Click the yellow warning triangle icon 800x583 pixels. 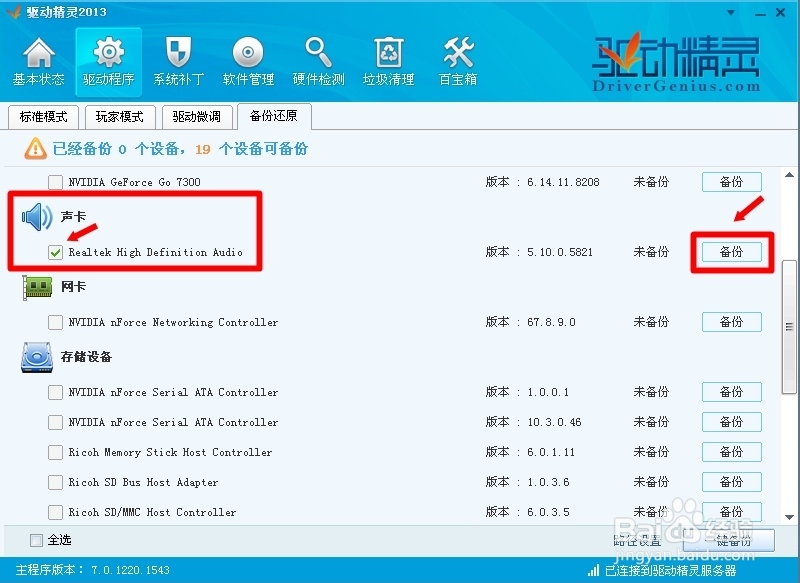36,149
